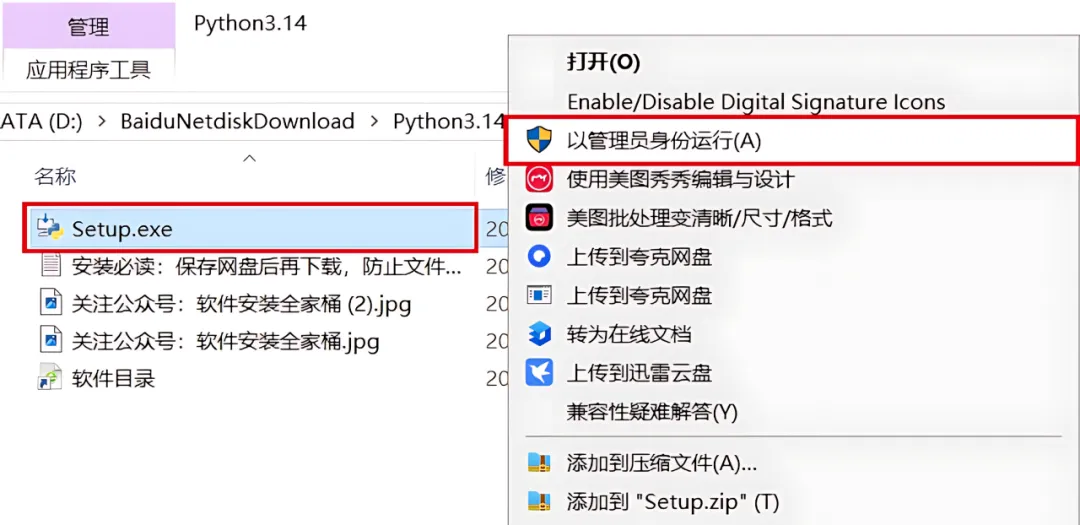Choose 添加到压缩文件(A)...
Image resolution: width=1080 pixels, height=525 pixels.
[x=661, y=463]
